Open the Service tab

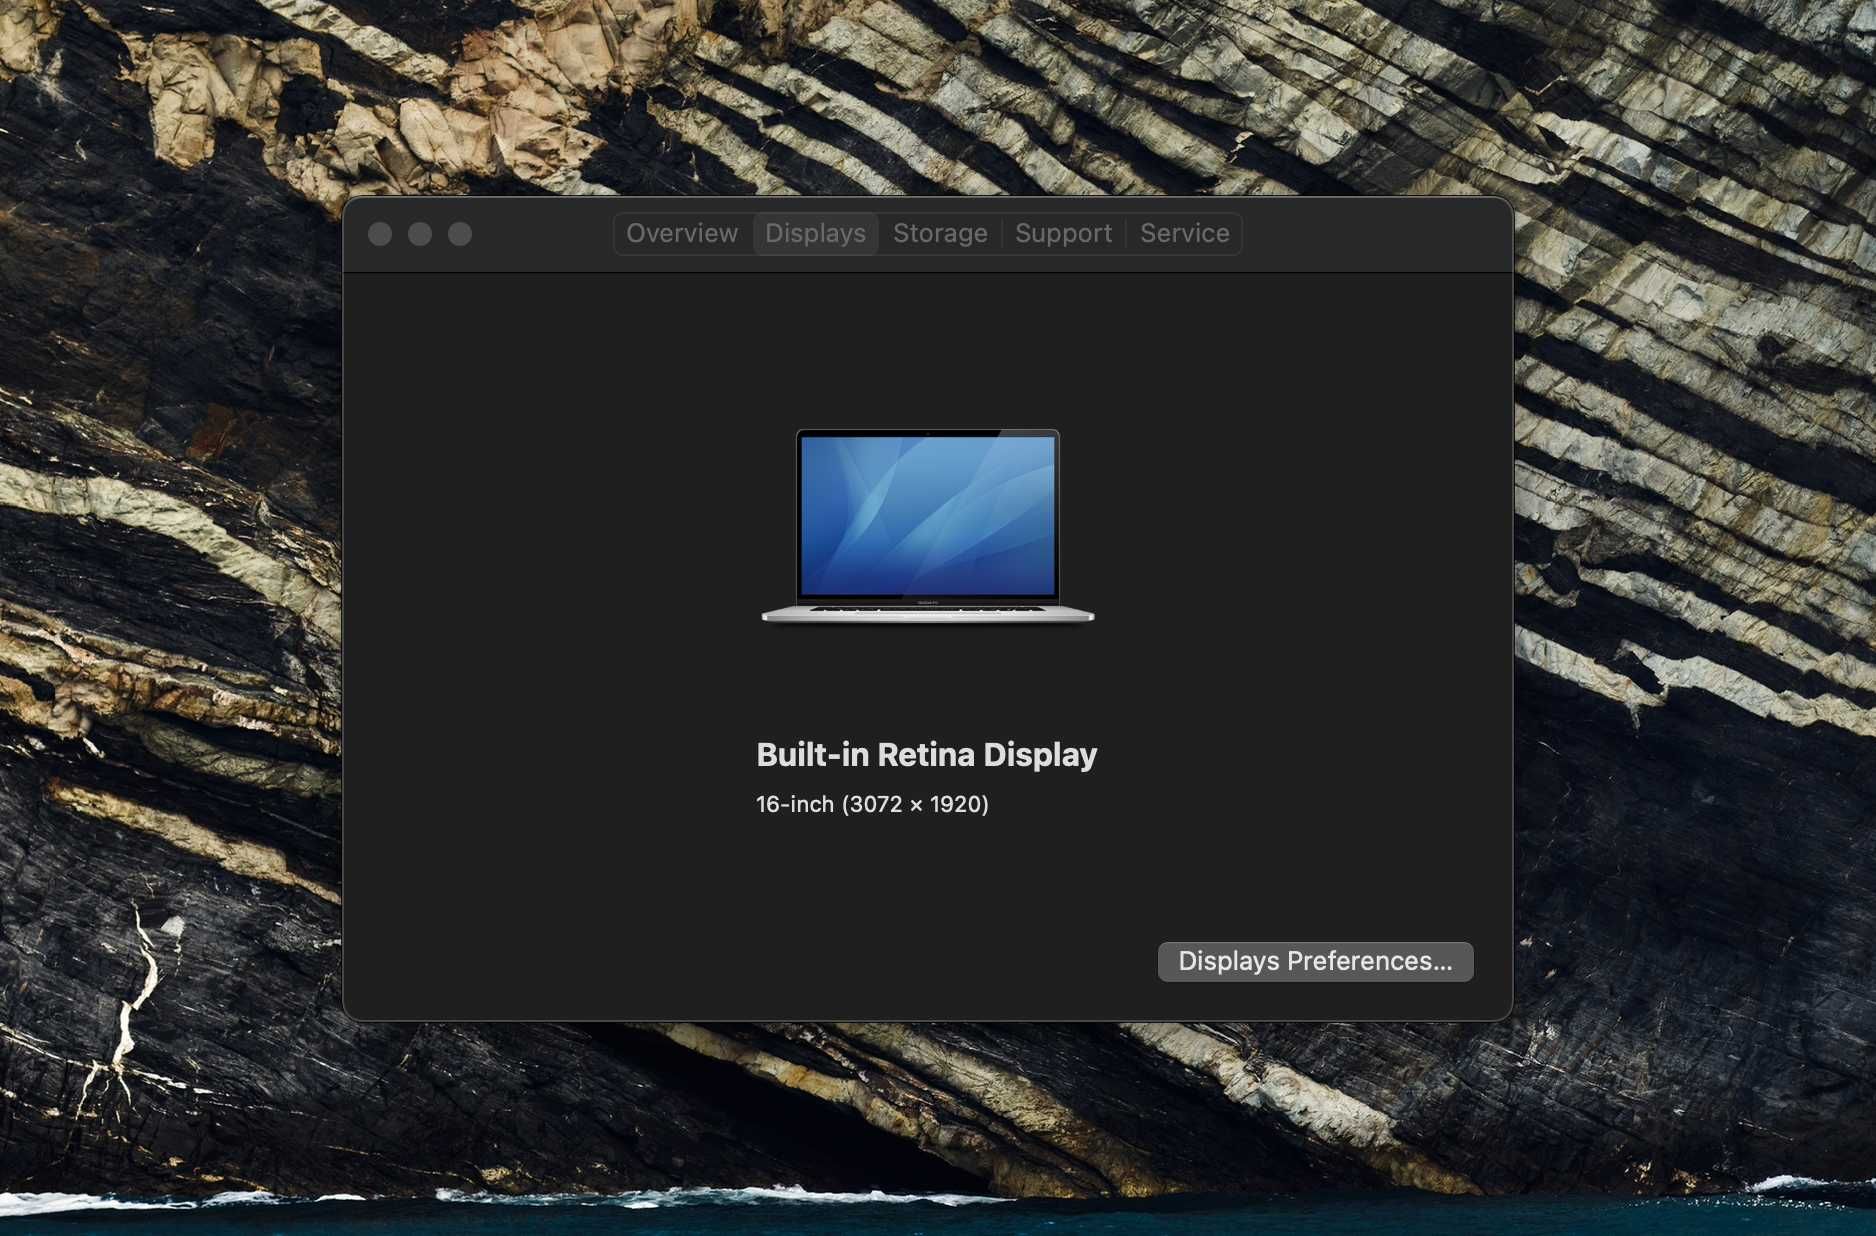click(1185, 234)
